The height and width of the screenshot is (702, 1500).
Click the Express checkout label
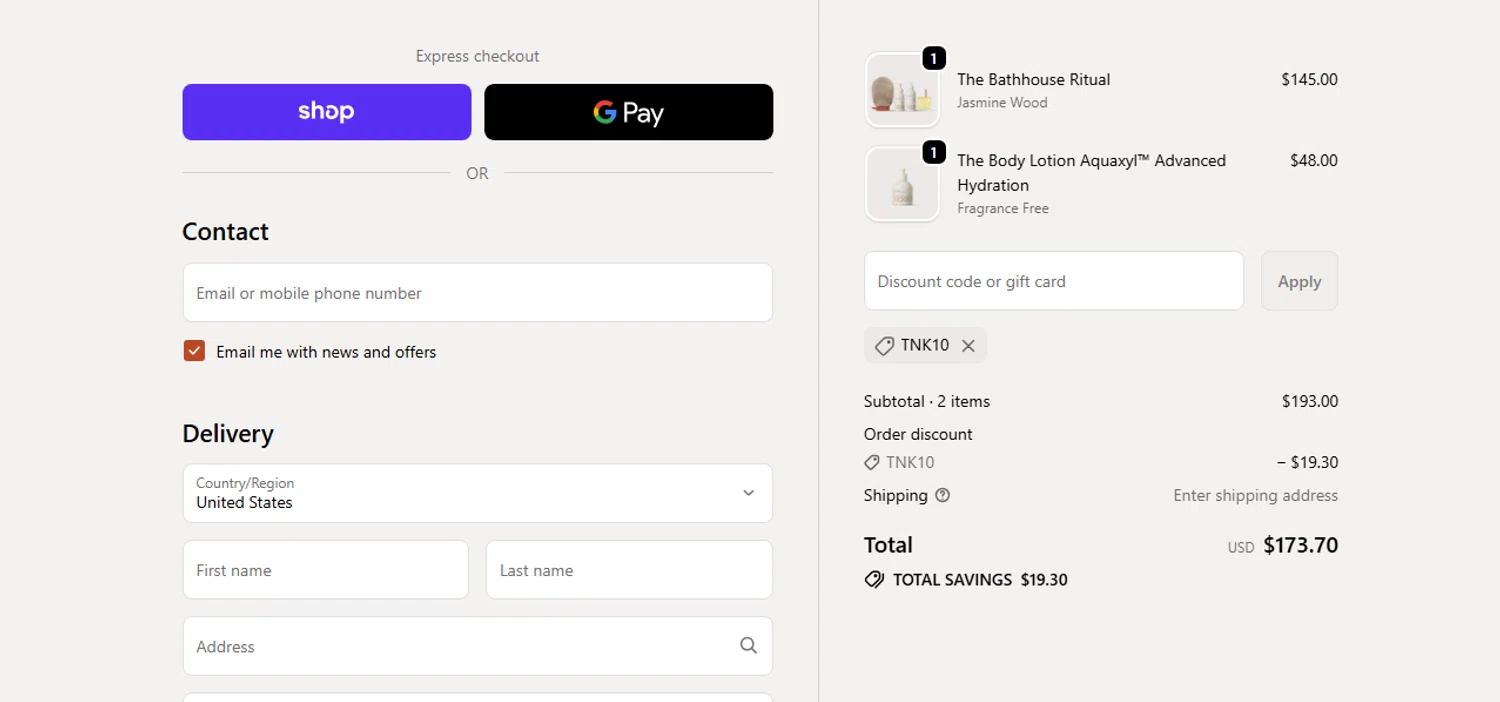tap(477, 56)
